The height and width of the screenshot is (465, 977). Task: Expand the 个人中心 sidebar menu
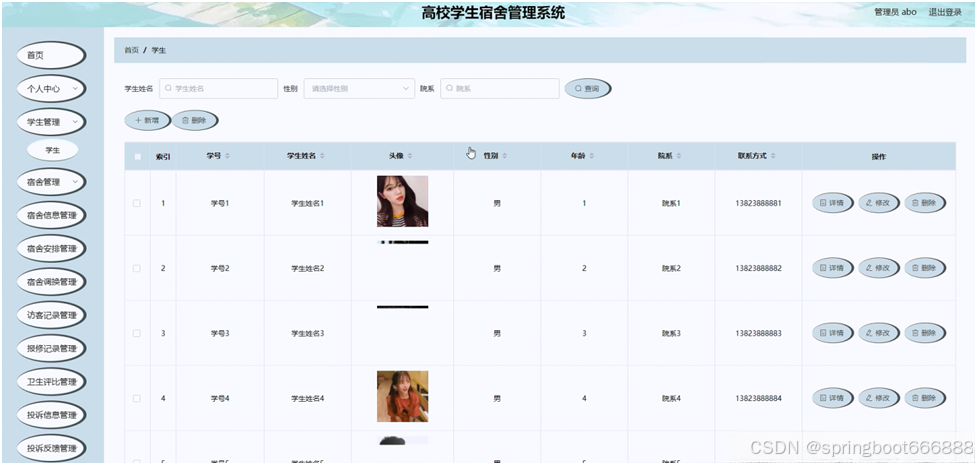click(51, 89)
